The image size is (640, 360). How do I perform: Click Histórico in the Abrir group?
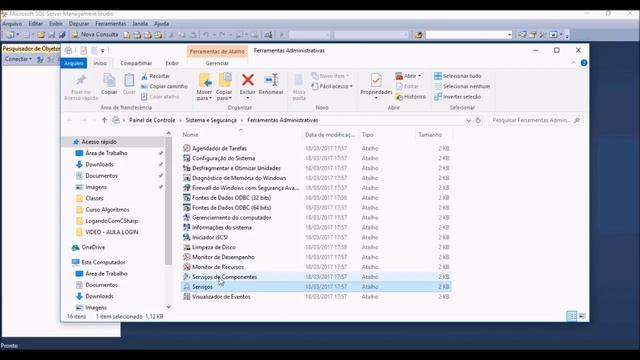click(x=411, y=97)
